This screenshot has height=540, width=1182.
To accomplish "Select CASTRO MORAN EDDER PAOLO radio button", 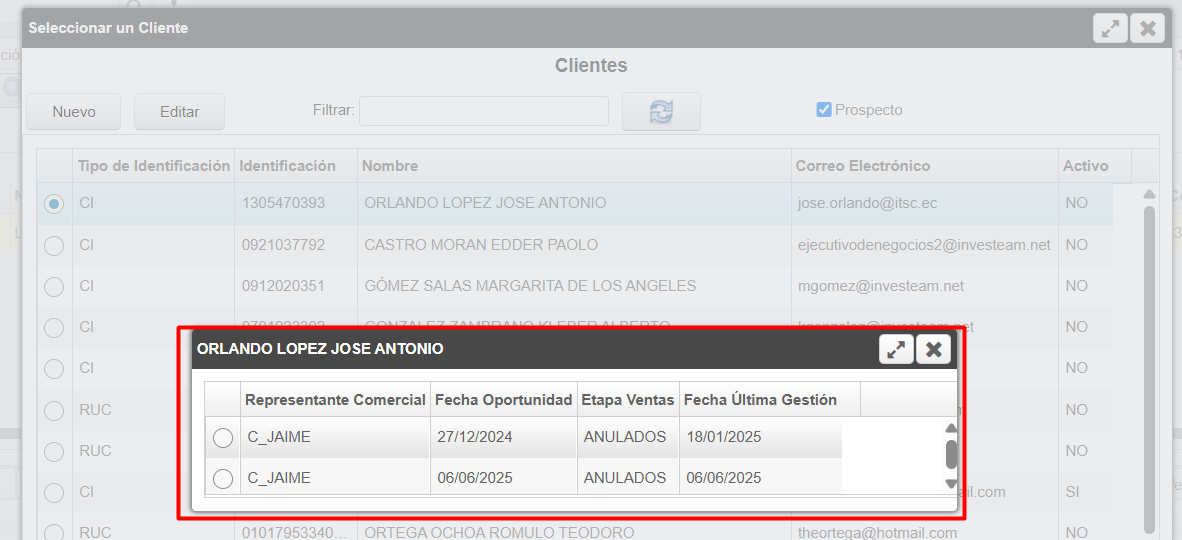I will pyautogui.click(x=54, y=245).
